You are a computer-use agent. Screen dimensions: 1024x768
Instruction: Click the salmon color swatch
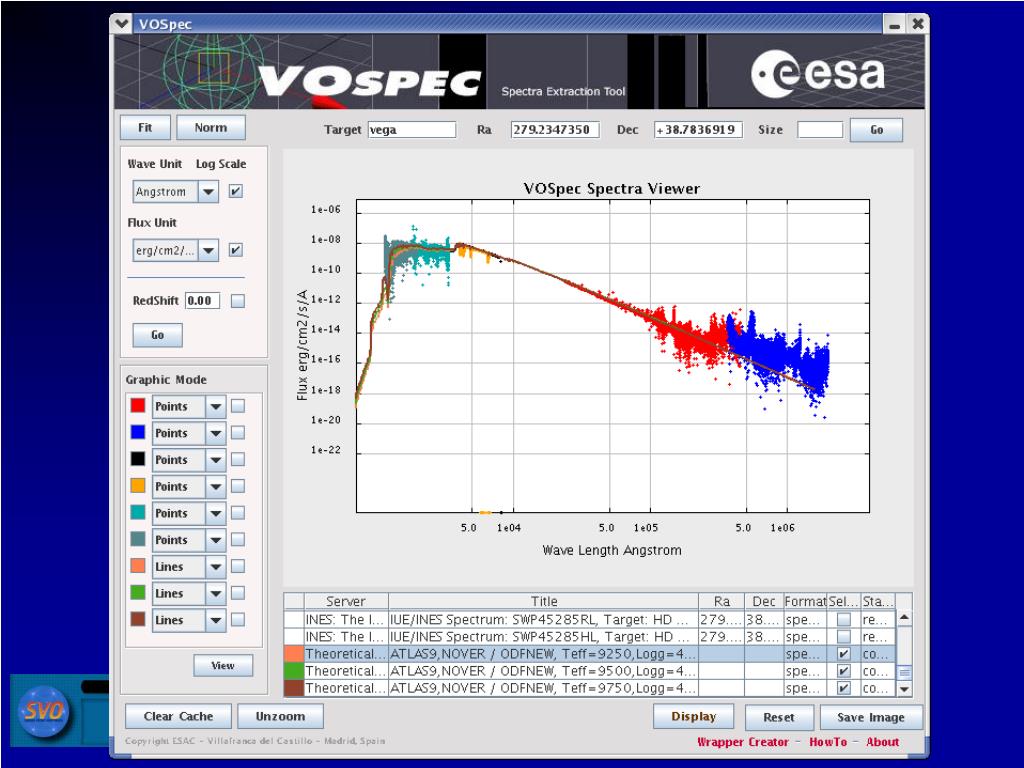pos(138,566)
